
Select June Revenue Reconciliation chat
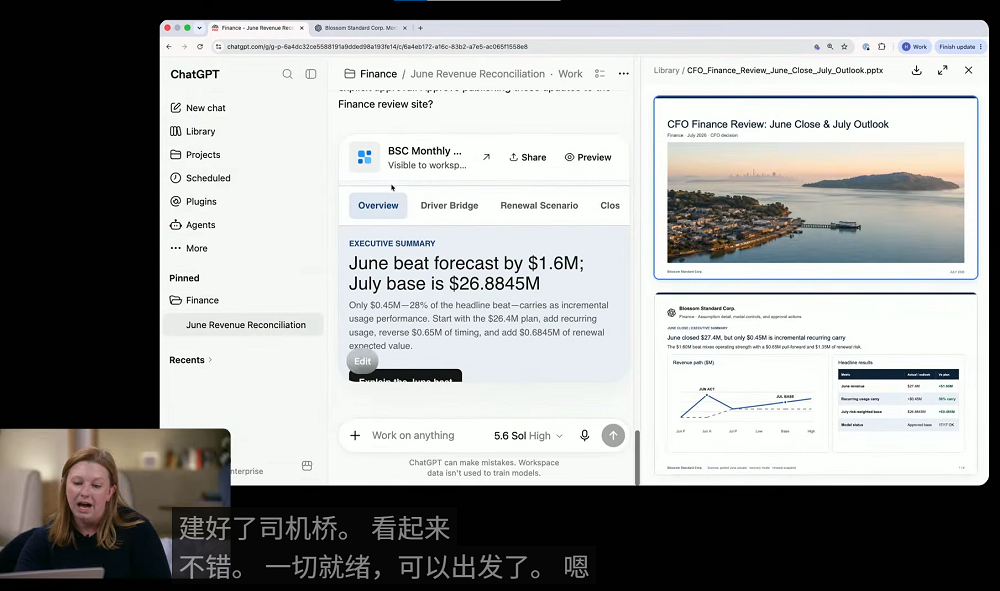[x=244, y=325]
